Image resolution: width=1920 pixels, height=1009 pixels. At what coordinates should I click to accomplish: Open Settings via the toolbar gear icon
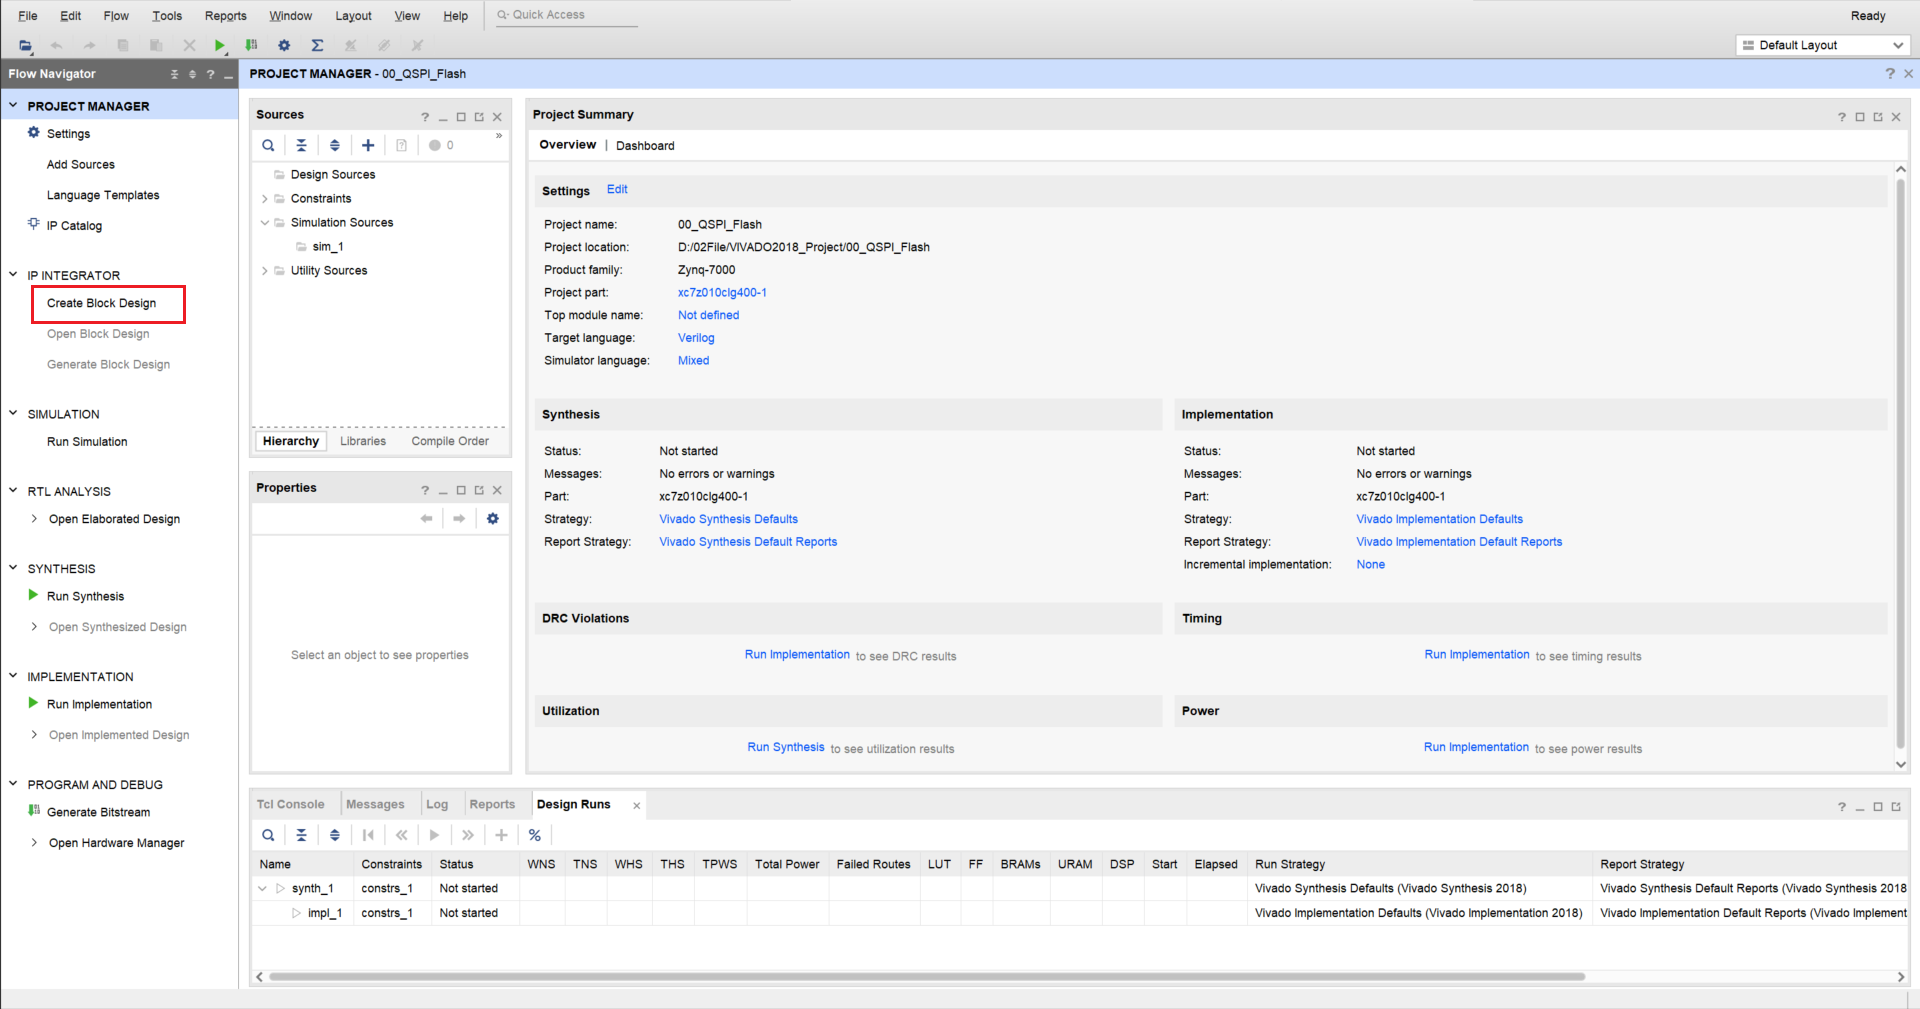tap(284, 45)
